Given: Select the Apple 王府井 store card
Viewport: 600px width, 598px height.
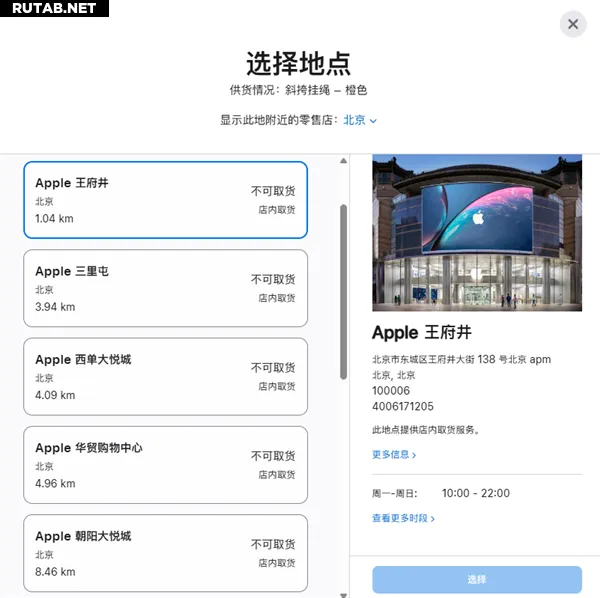Looking at the screenshot, I should pyautogui.click(x=165, y=200).
